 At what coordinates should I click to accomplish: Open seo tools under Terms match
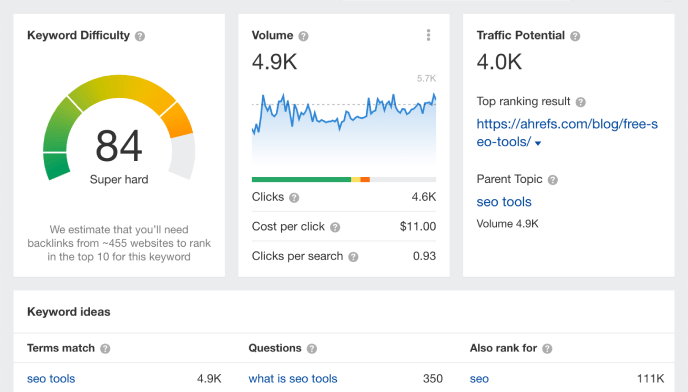coord(51,378)
